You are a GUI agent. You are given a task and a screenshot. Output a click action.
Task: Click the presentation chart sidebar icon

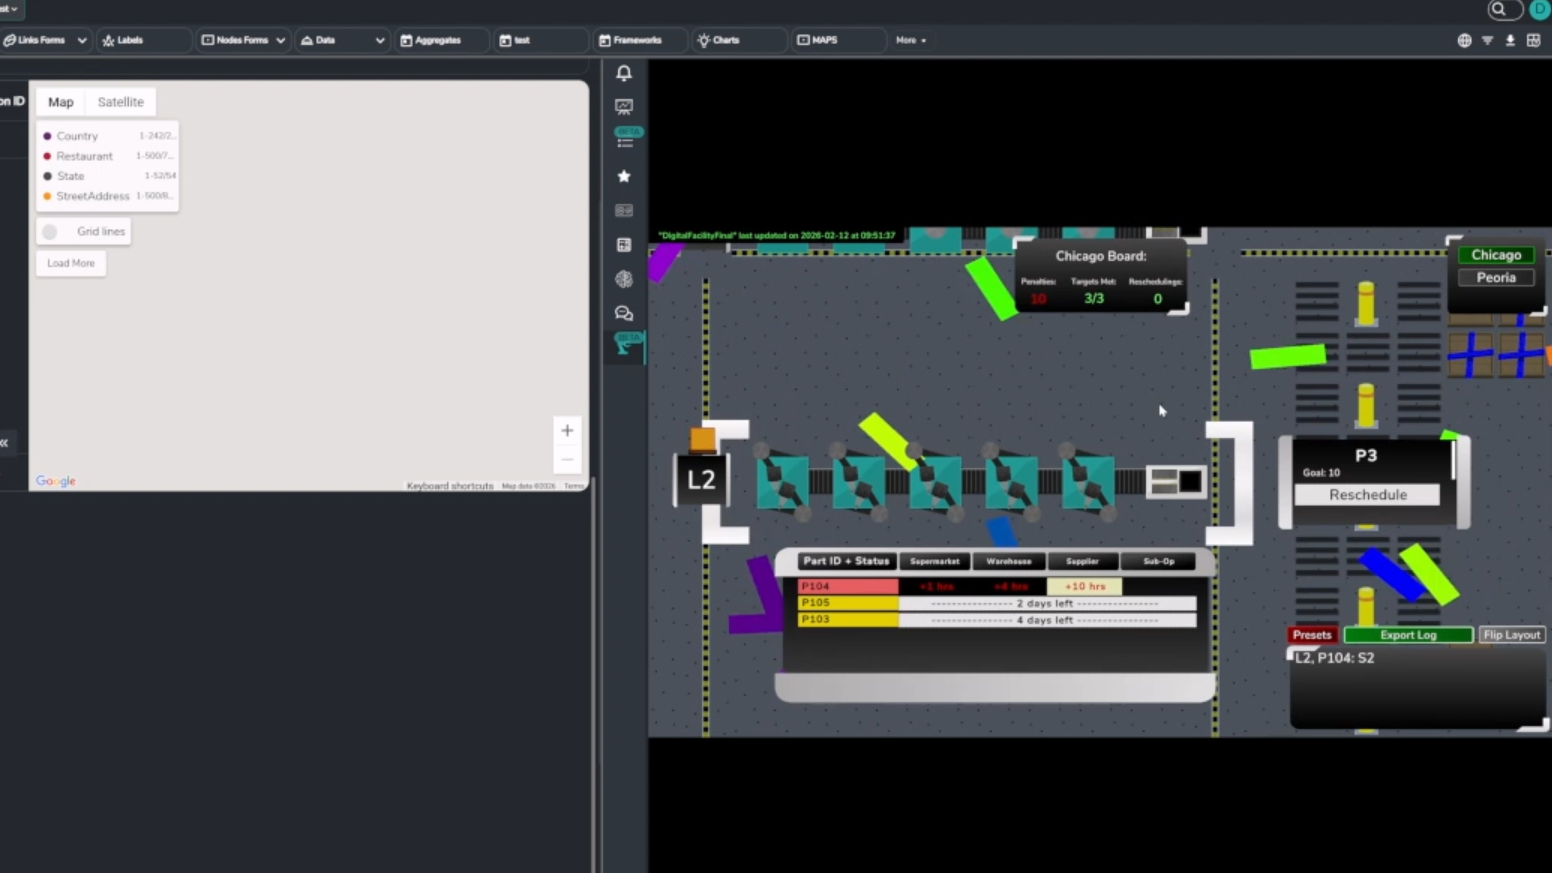click(624, 106)
